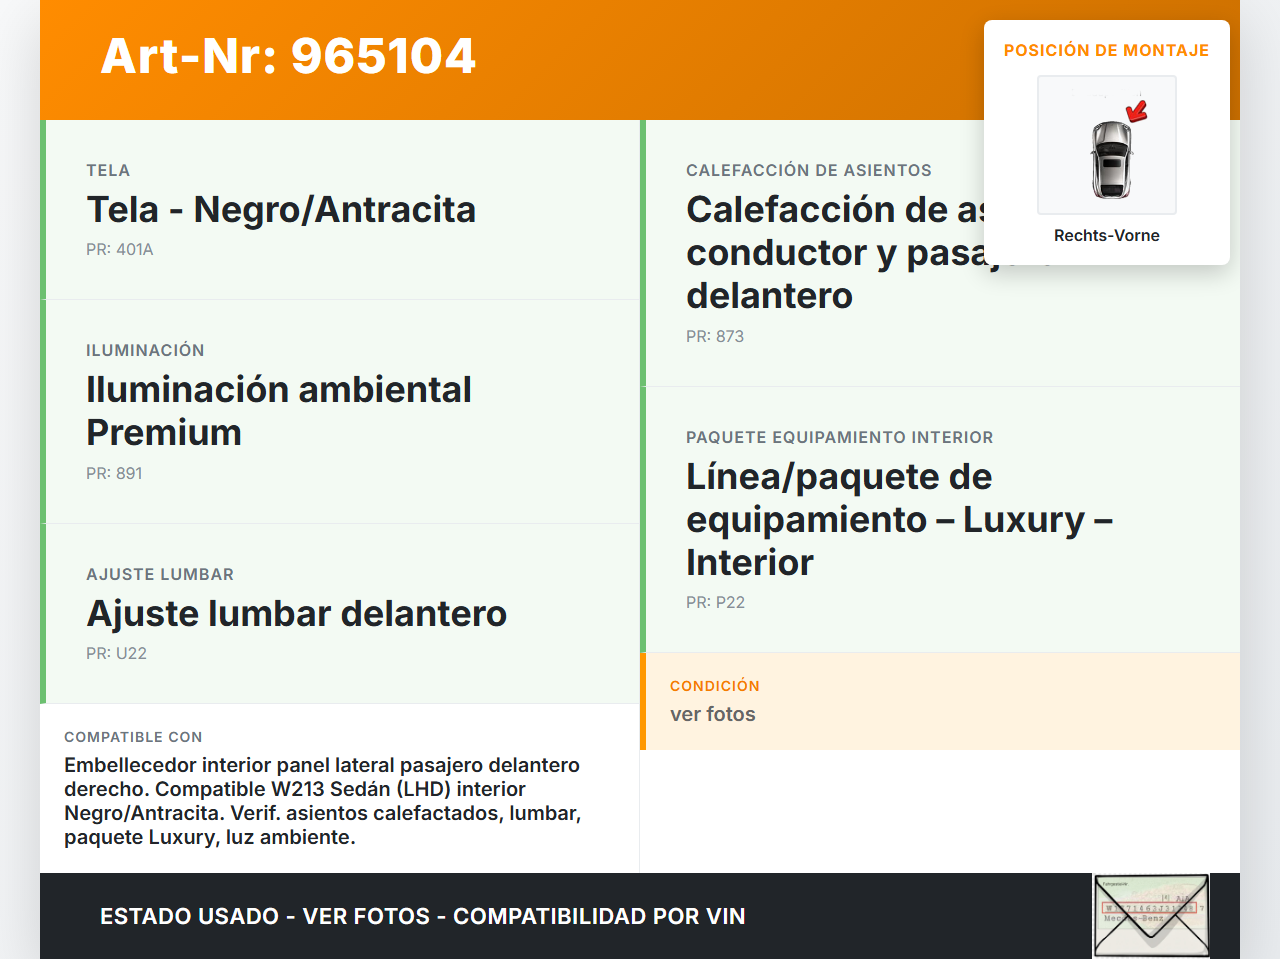This screenshot has height=959, width=1280.
Task: Open the VIN envelope thumbnail
Action: tap(1151, 916)
